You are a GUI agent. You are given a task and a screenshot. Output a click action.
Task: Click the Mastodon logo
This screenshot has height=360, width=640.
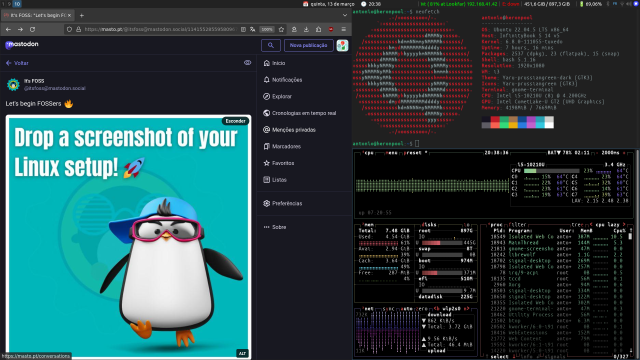[22, 44]
